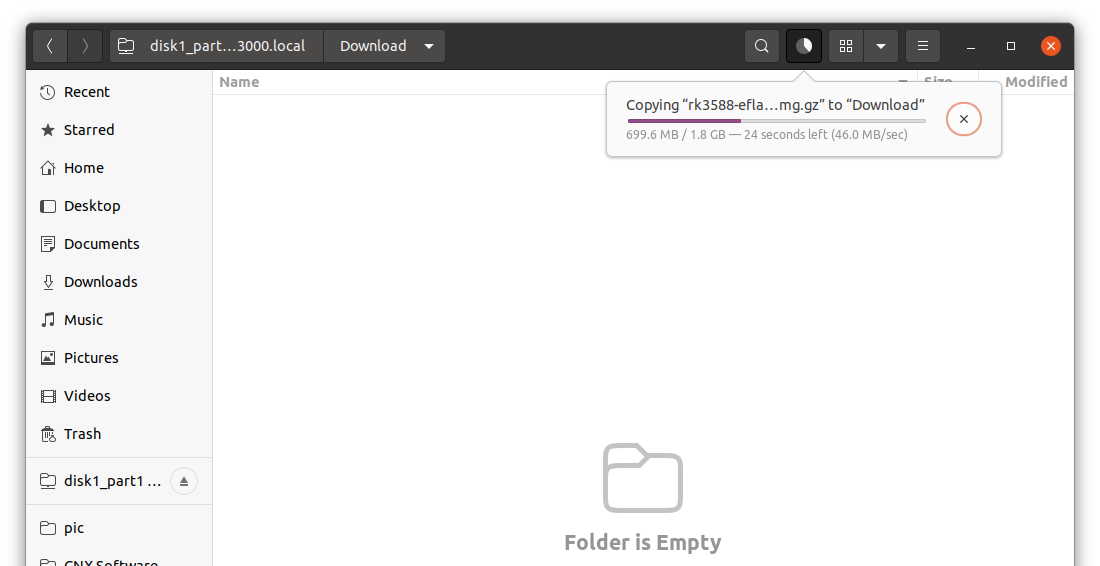Click the Pictures sidebar icon
The image size is (1100, 566).
click(x=48, y=358)
